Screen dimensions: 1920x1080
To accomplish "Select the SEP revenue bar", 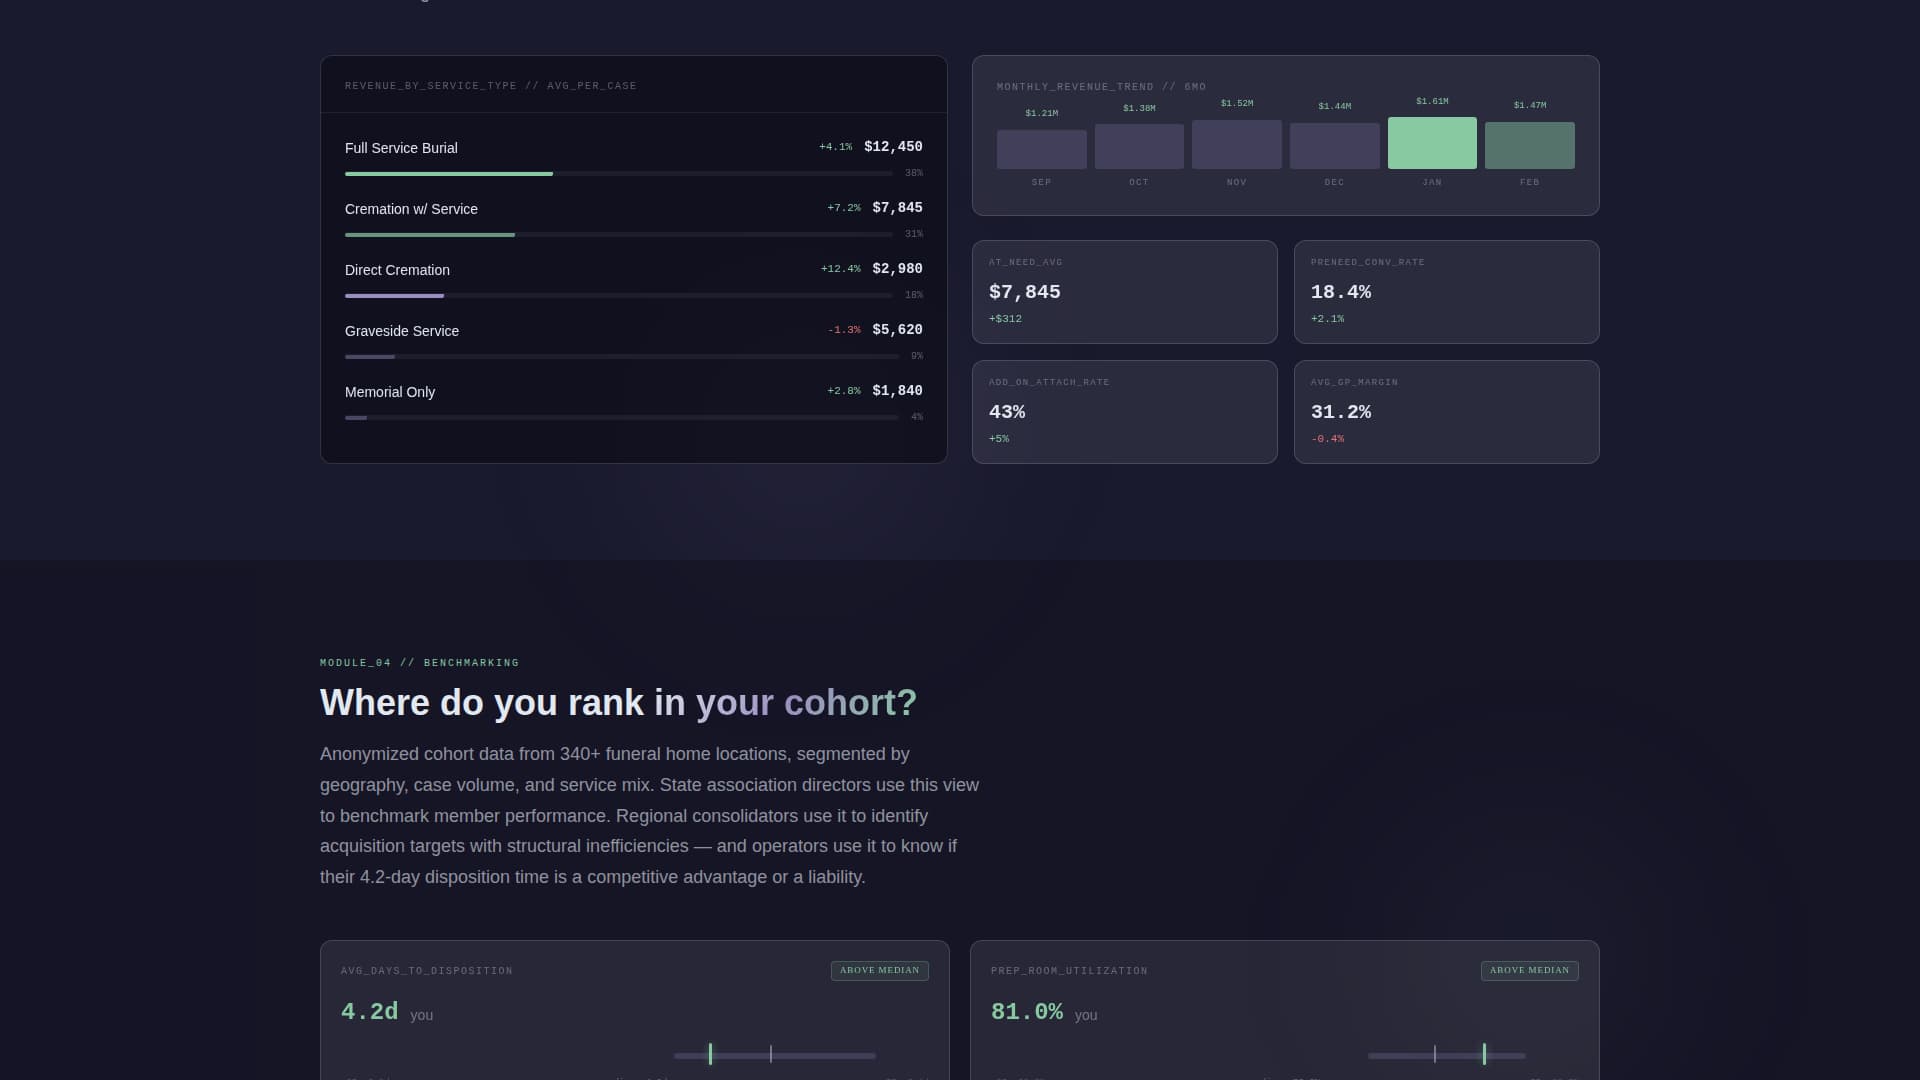I will pyautogui.click(x=1041, y=149).
